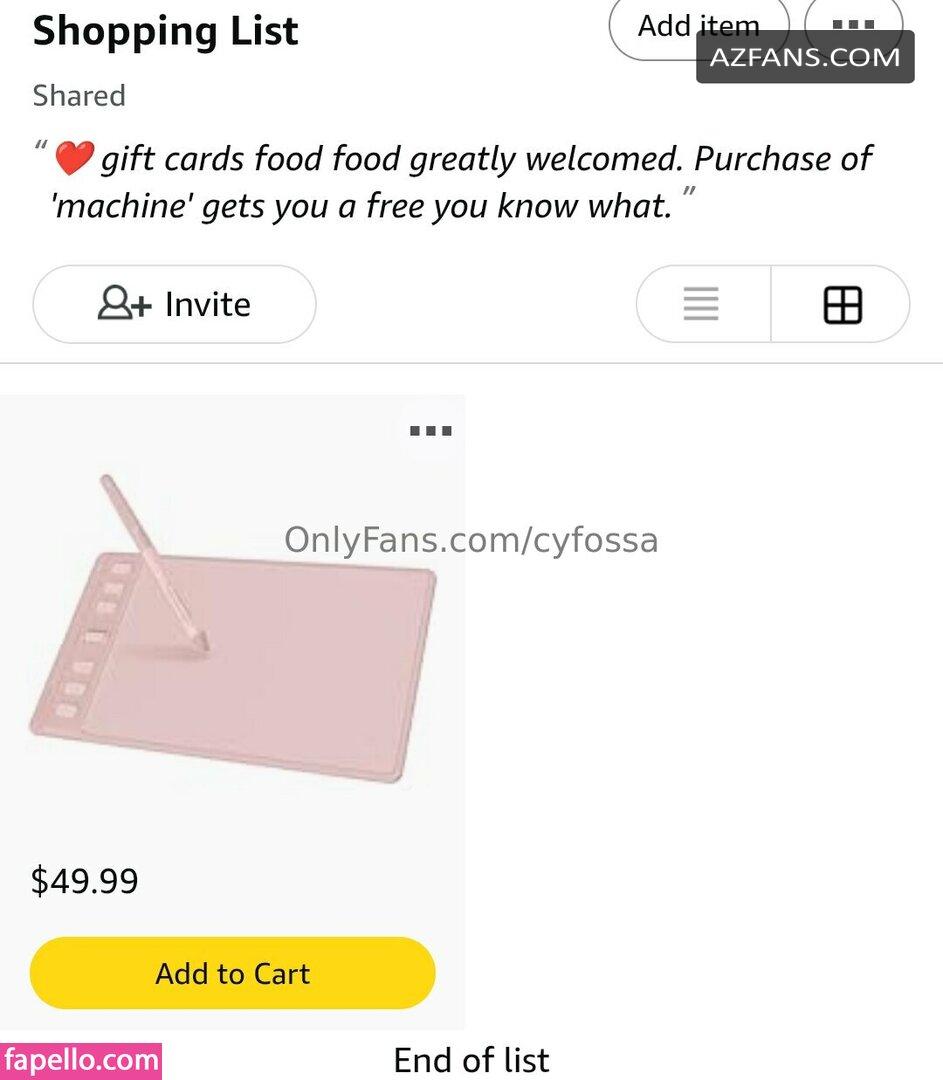Screen dimensions: 943x1080
Task: Click the AZFANS.COM watermark badge
Action: coord(805,57)
